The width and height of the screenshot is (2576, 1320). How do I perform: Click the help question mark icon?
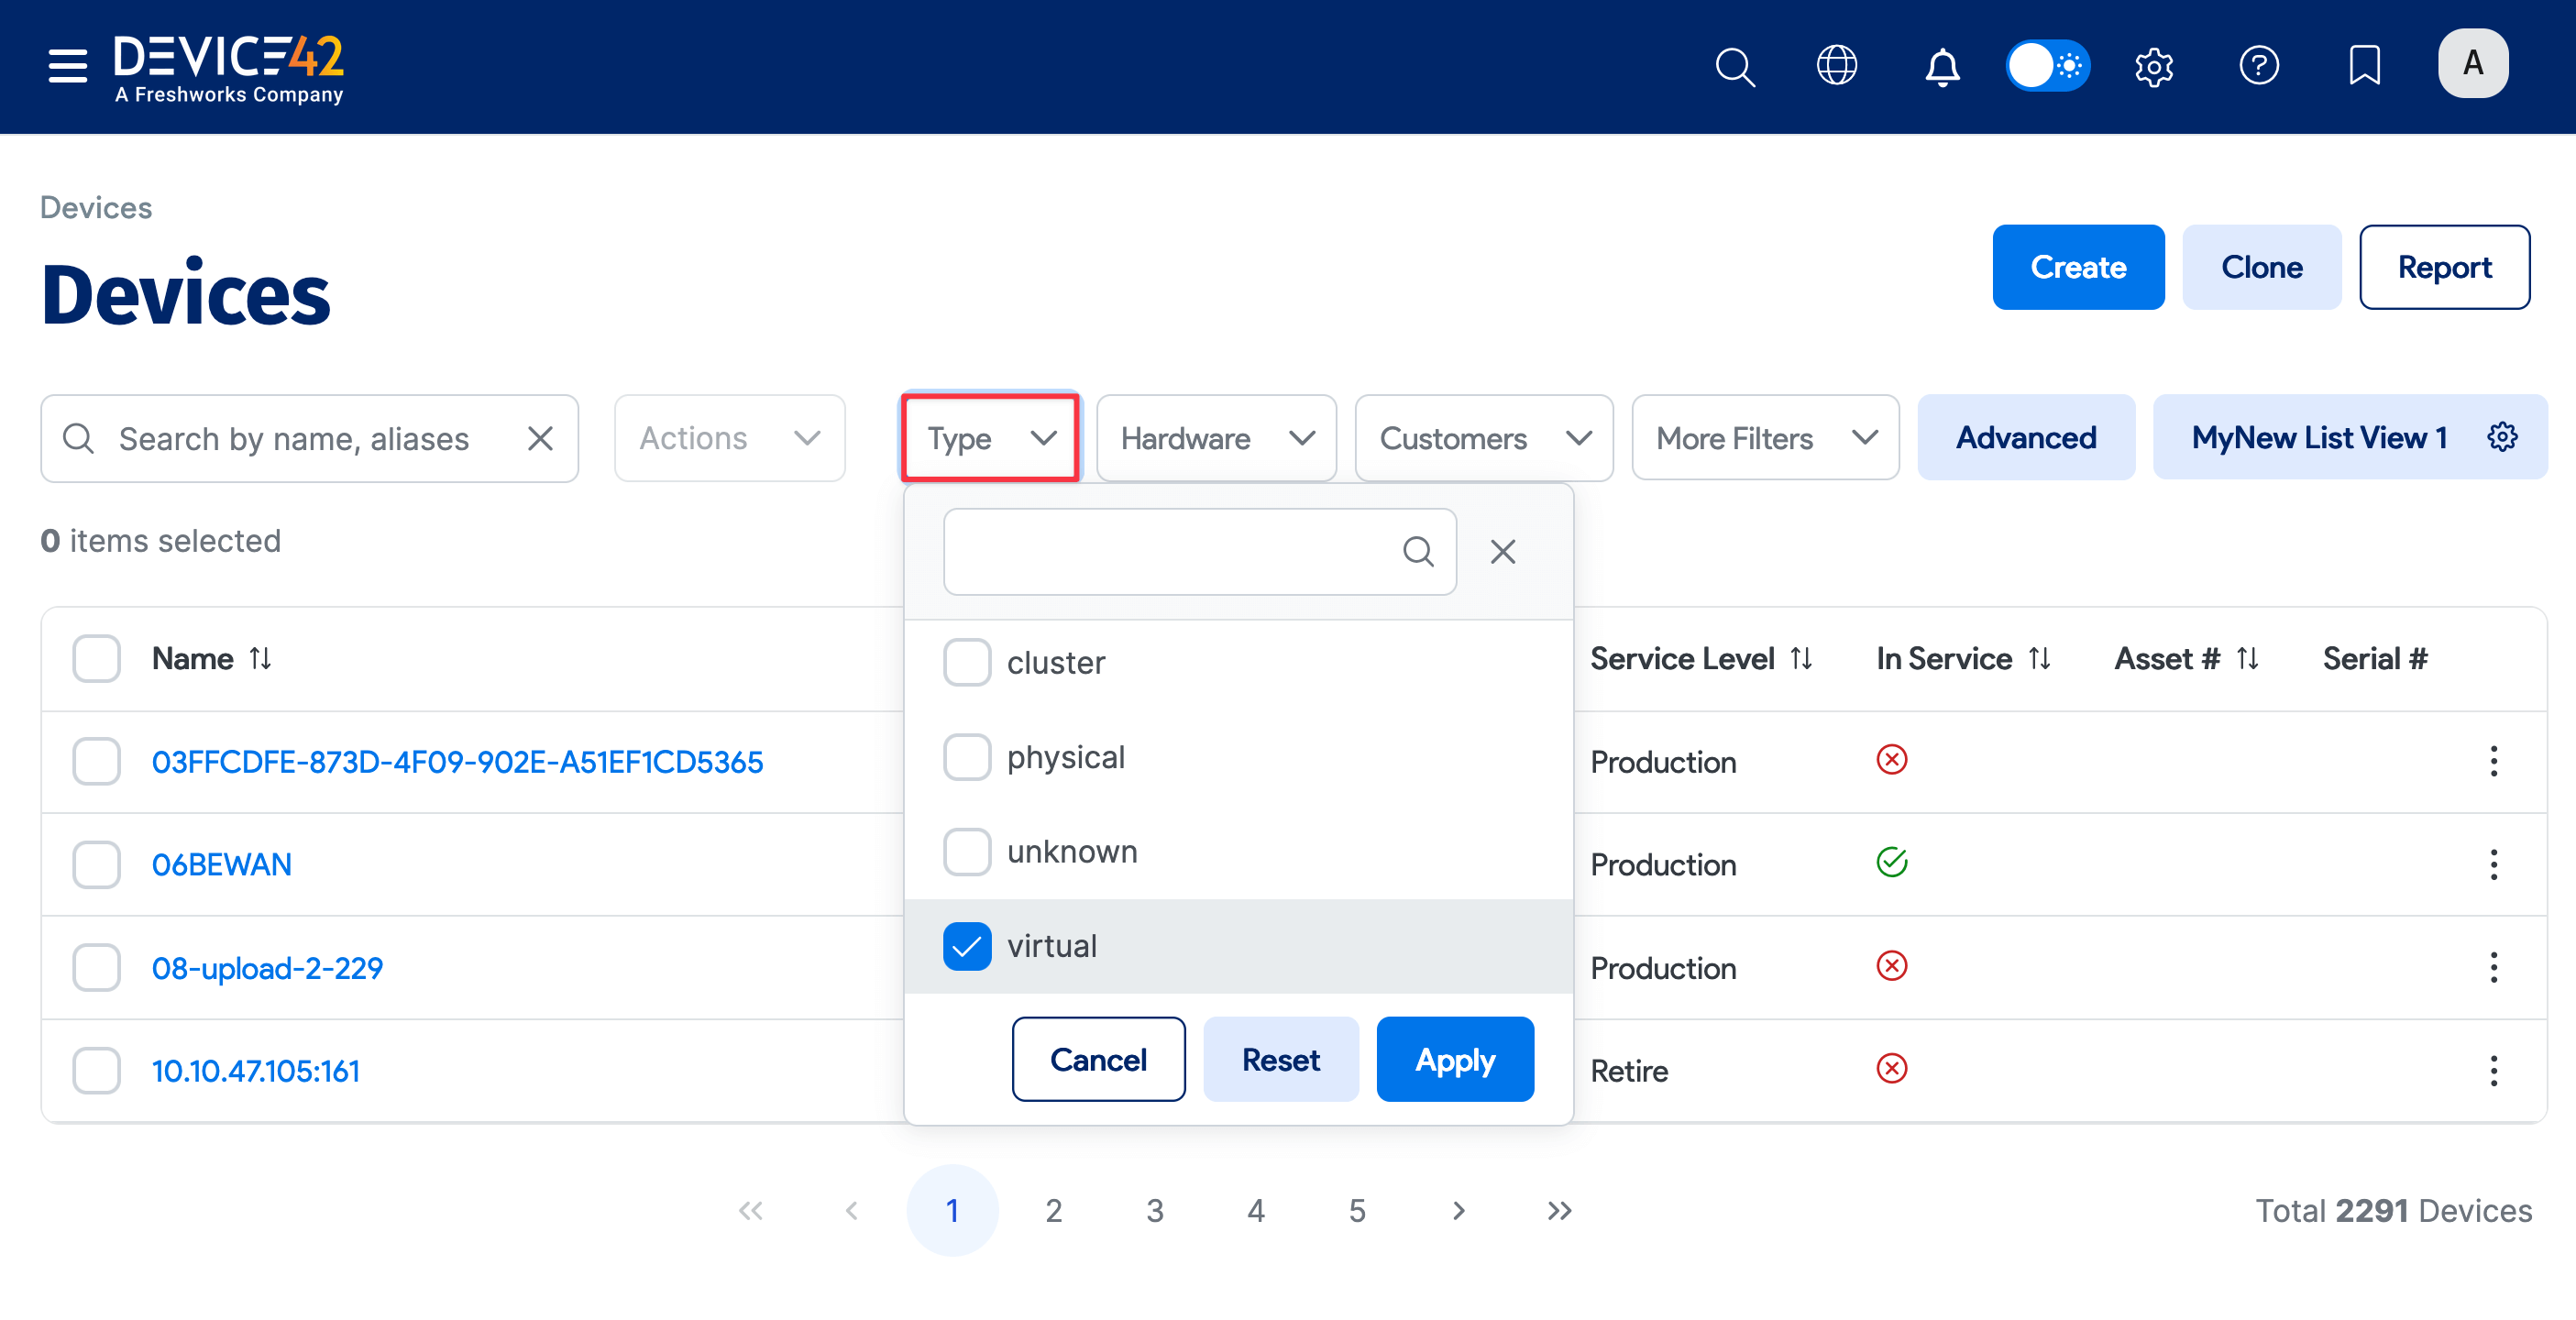pos(2258,67)
